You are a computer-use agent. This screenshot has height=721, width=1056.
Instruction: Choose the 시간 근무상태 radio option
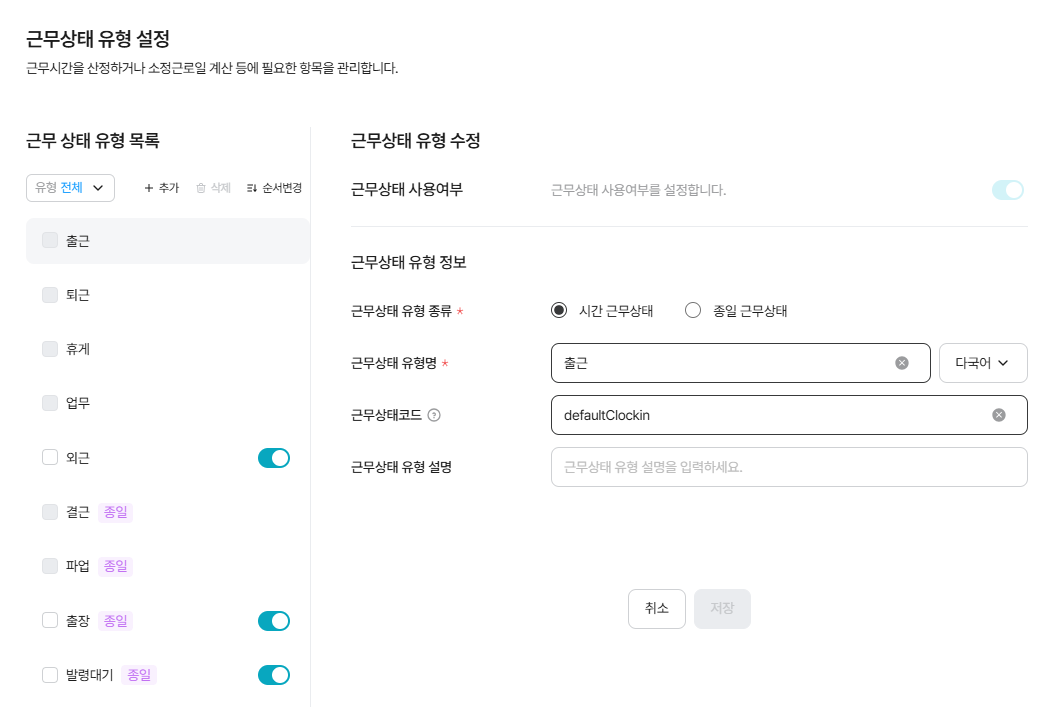[x=559, y=310]
